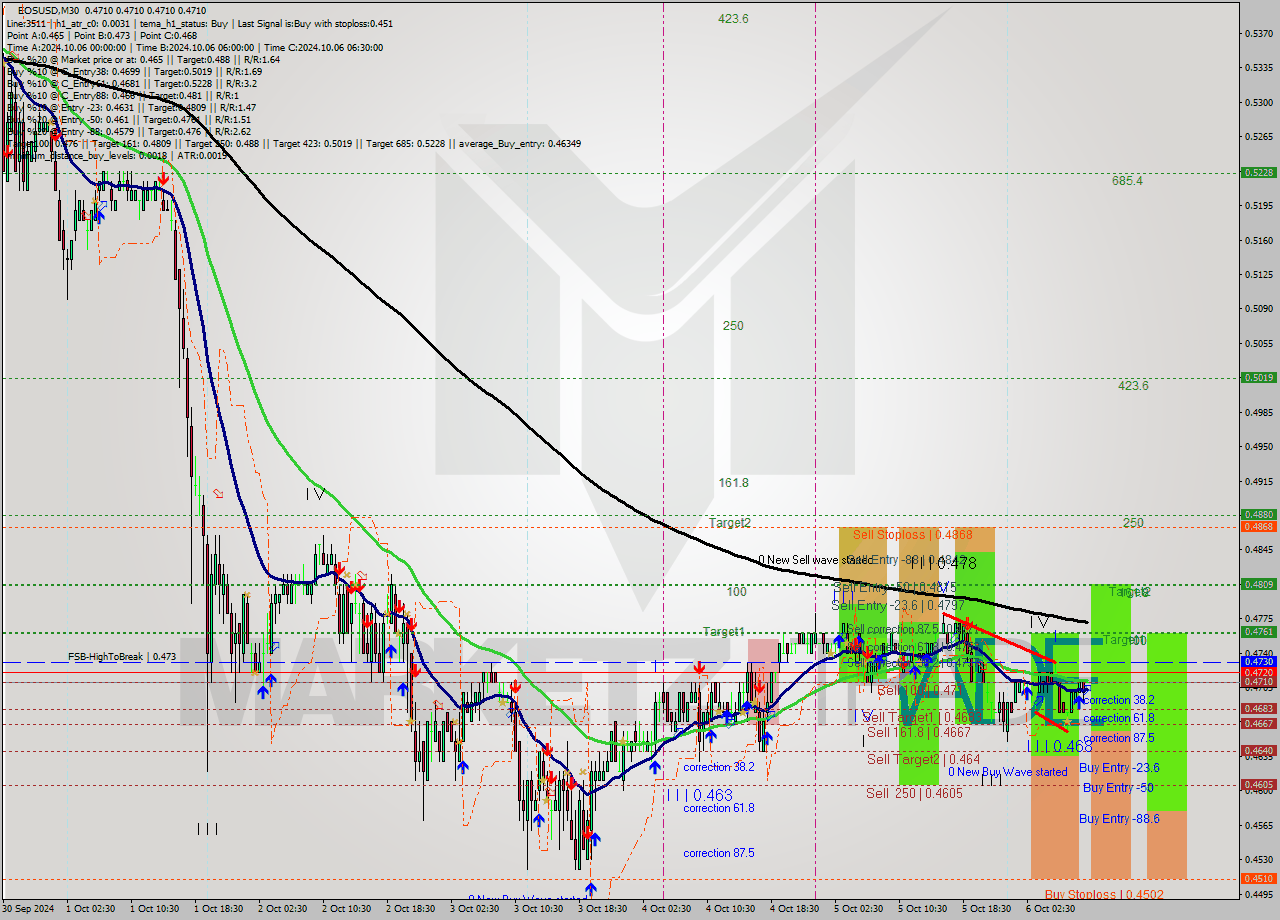This screenshot has height=920, width=1280.
Task: Click the 'Sell Entry -23.6 | 0.4797' label
Action: [898, 605]
